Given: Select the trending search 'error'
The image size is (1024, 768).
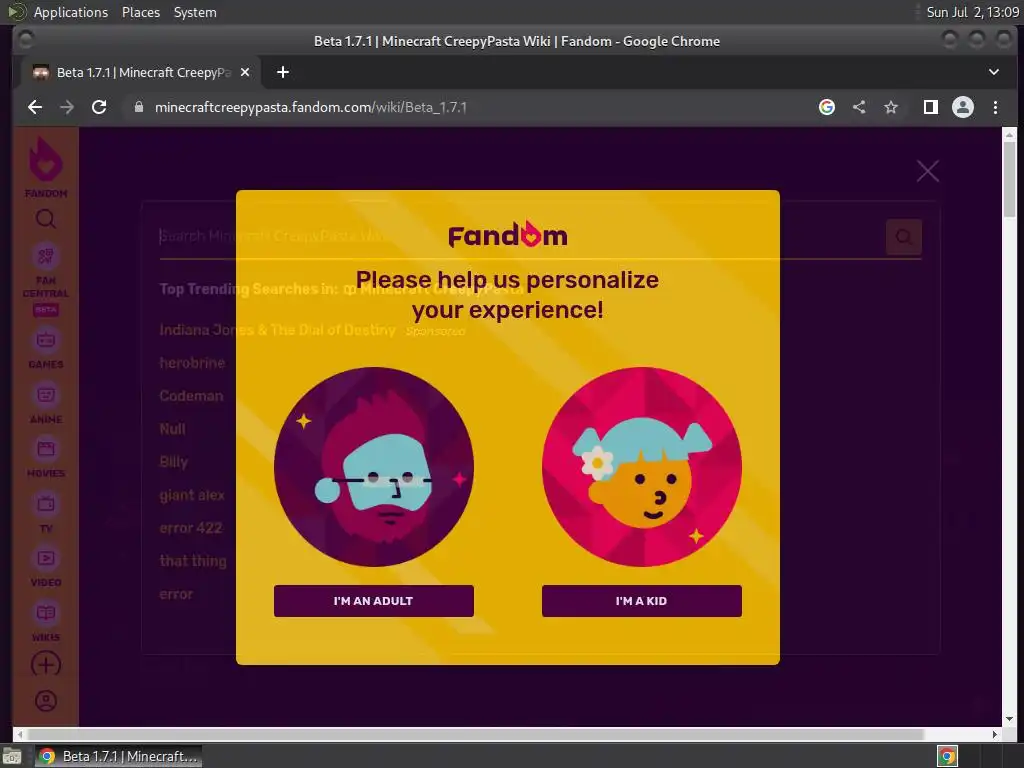Looking at the screenshot, I should 176,594.
